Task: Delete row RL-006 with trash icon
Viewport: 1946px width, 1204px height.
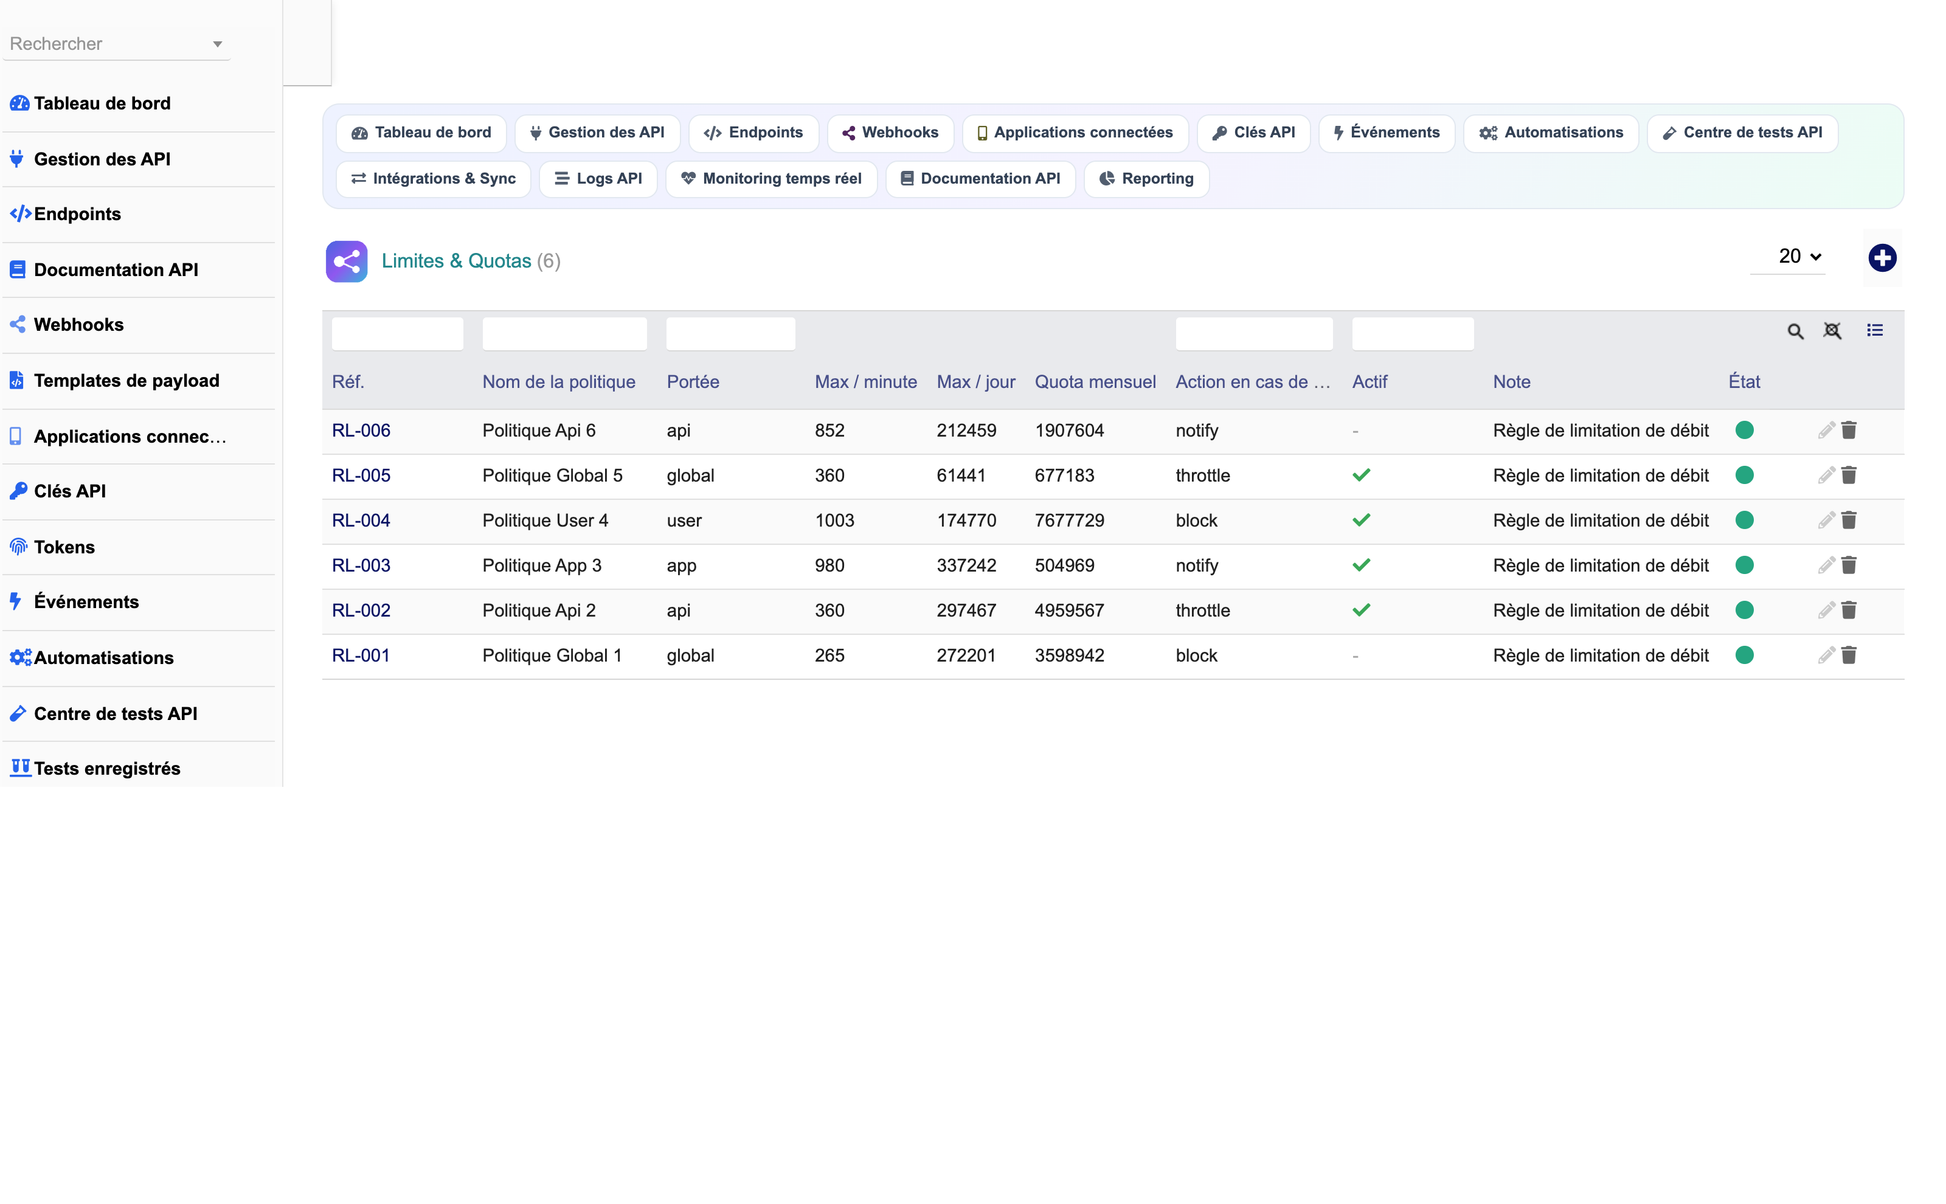Action: [x=1849, y=430]
